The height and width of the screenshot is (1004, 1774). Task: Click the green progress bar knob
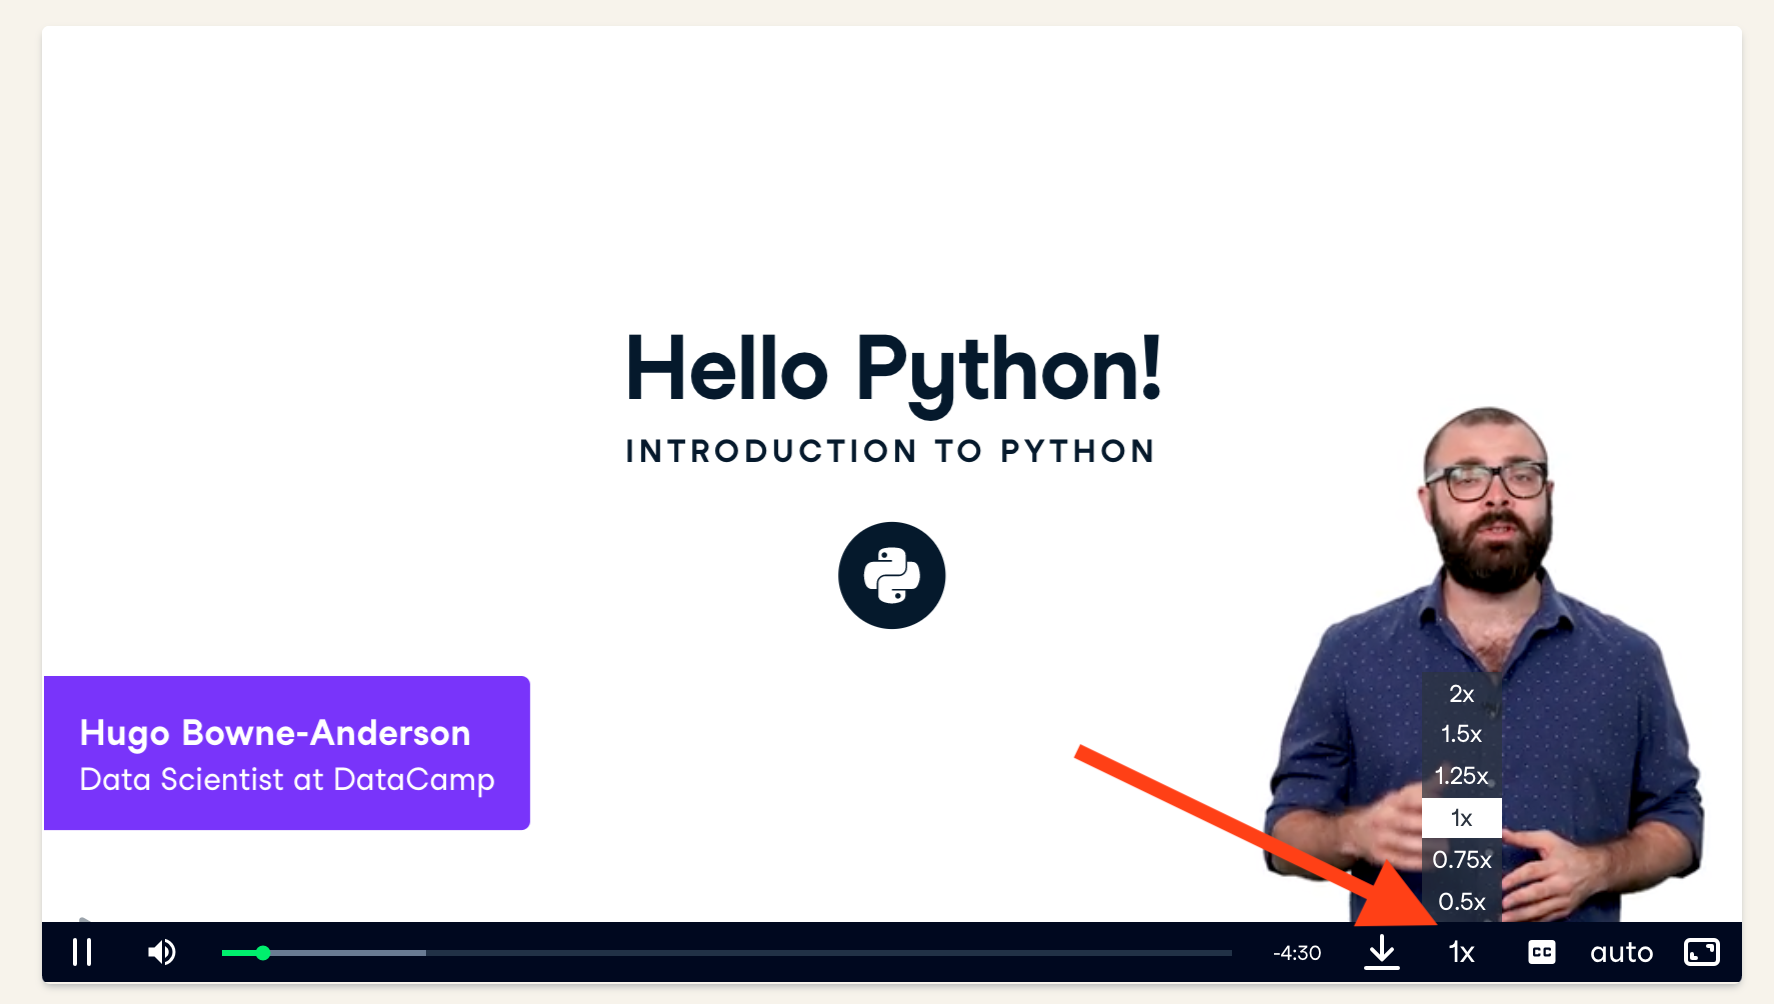point(263,953)
